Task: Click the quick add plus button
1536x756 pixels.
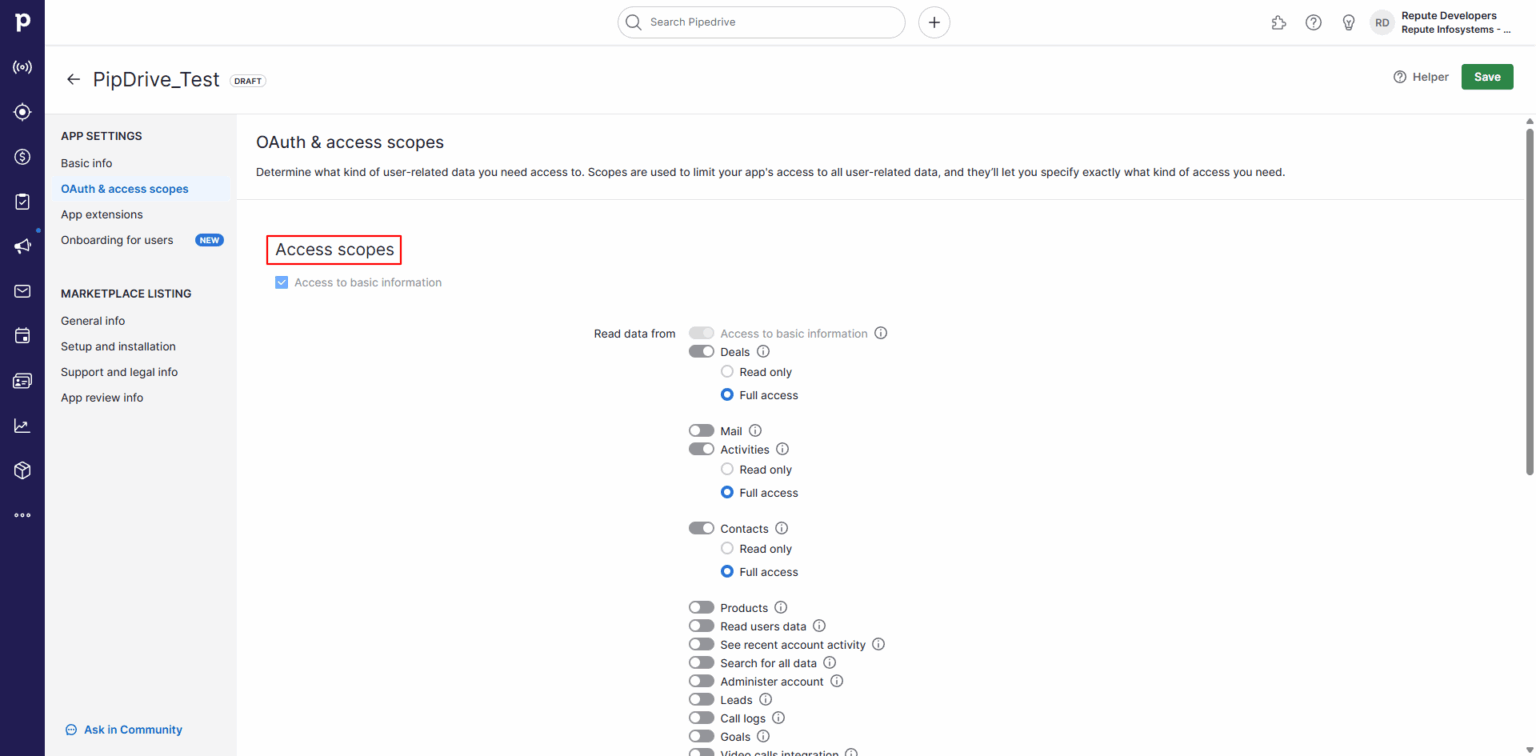Action: point(934,22)
